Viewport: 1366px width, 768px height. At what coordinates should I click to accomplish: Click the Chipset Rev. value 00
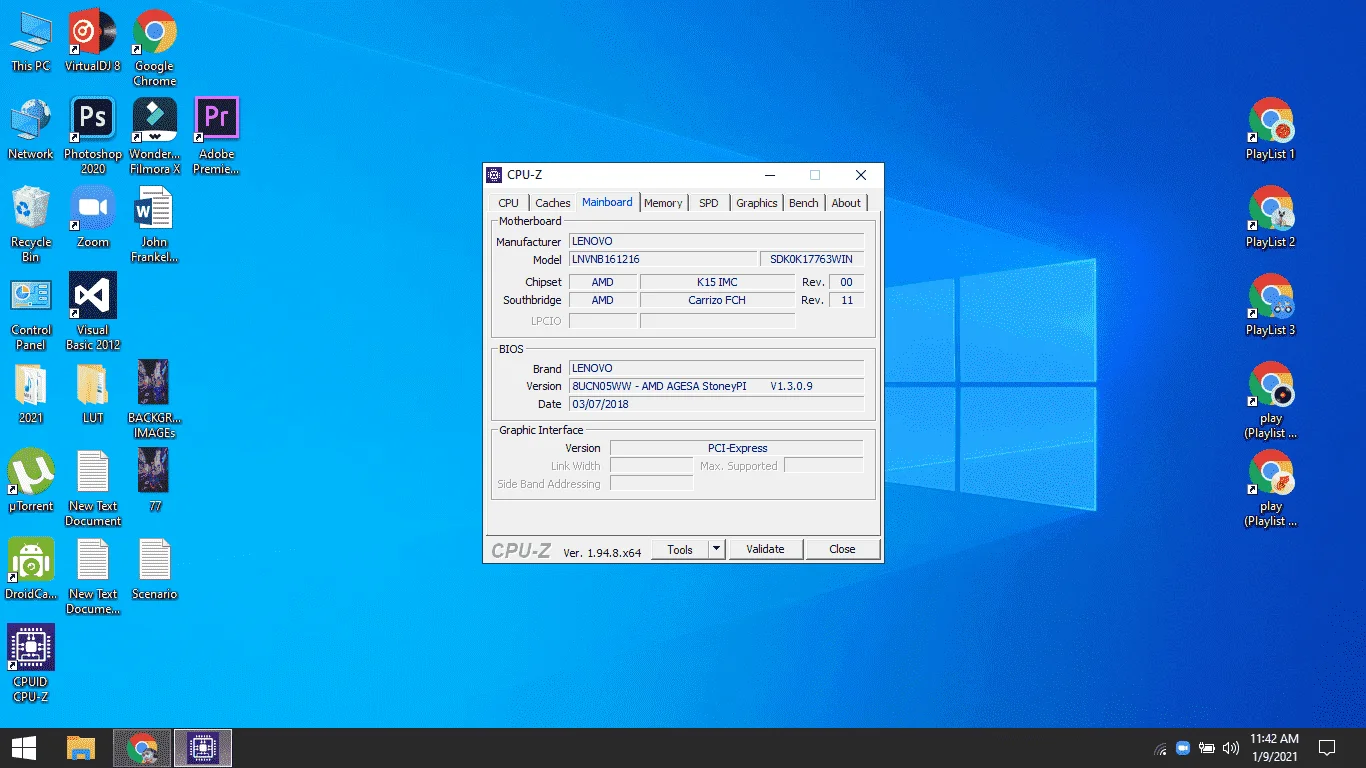point(847,282)
